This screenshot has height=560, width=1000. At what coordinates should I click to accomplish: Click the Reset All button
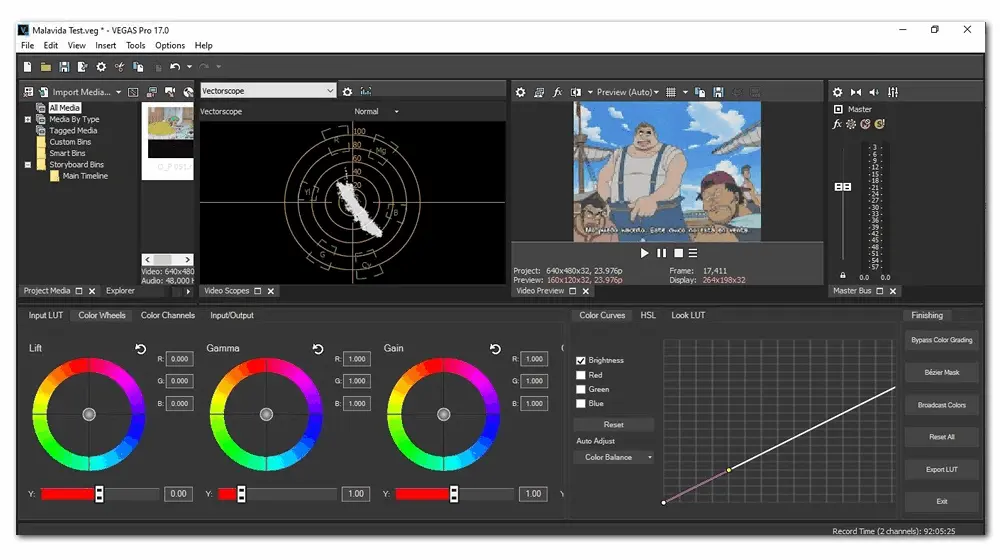[x=941, y=437]
